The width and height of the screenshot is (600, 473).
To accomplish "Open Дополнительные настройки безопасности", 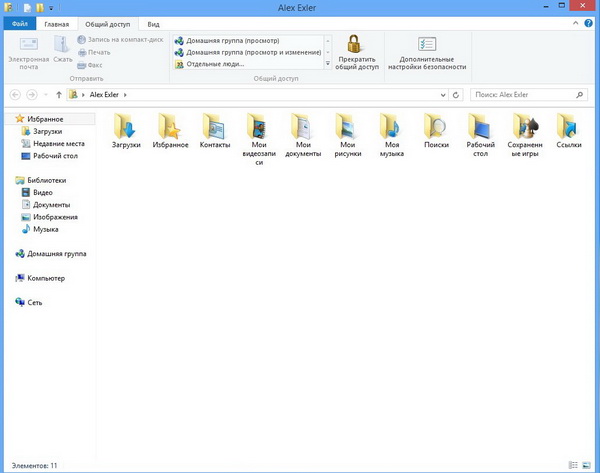I will click(x=427, y=45).
